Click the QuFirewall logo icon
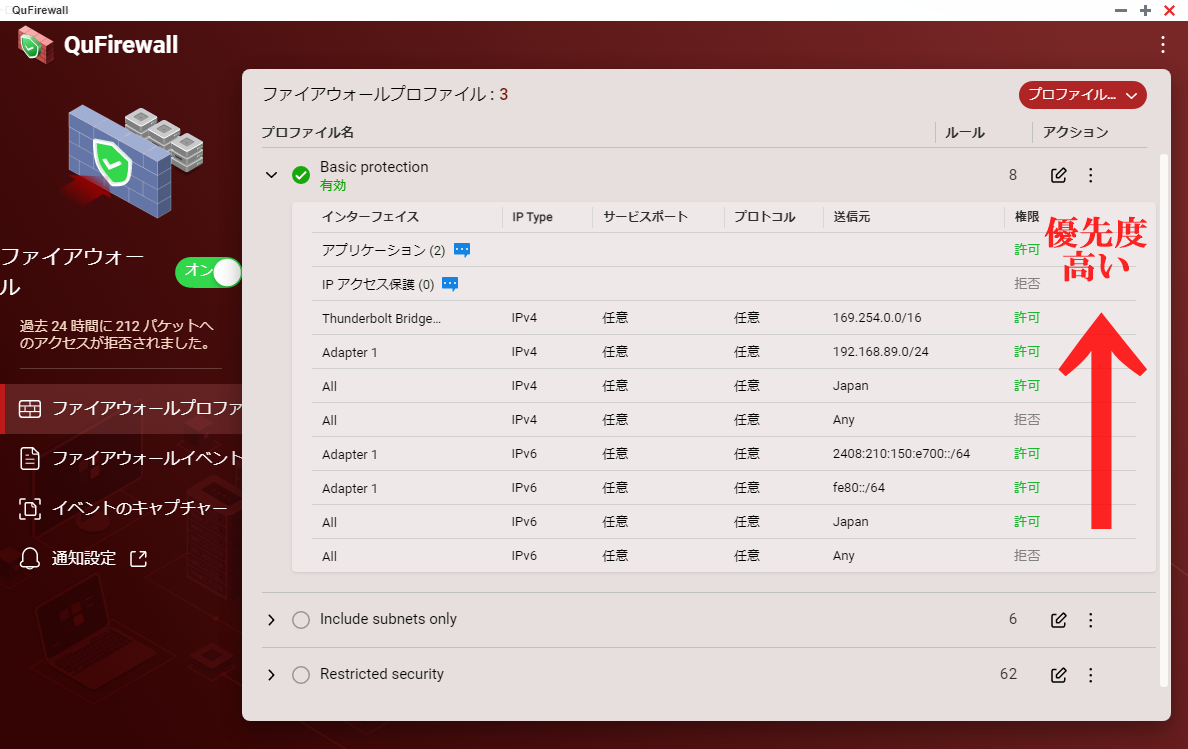Screen dimensions: 1188x749 (35, 45)
